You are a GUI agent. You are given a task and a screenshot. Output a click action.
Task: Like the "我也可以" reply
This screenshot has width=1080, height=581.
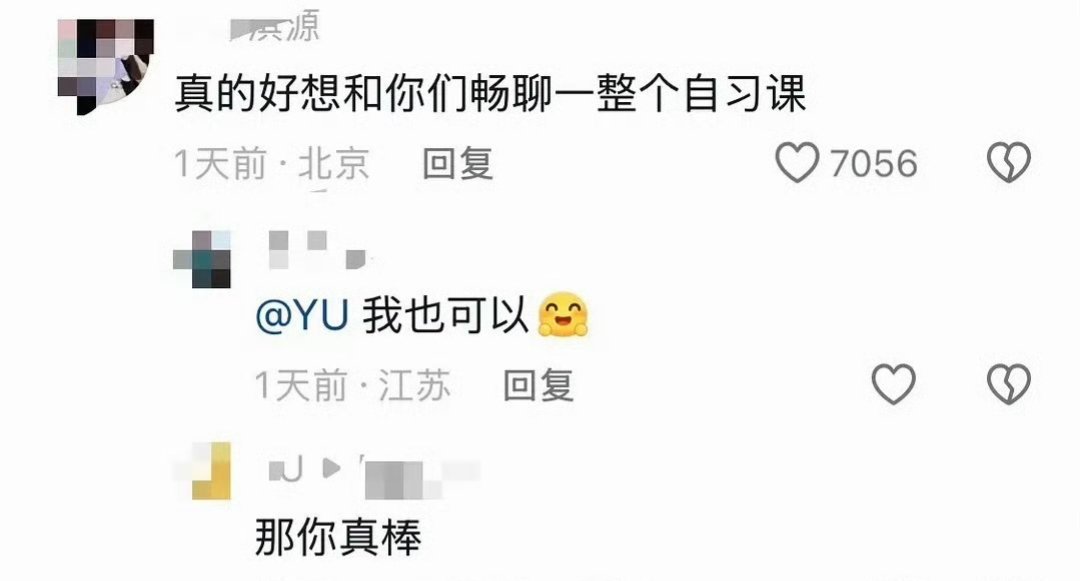[x=893, y=383]
